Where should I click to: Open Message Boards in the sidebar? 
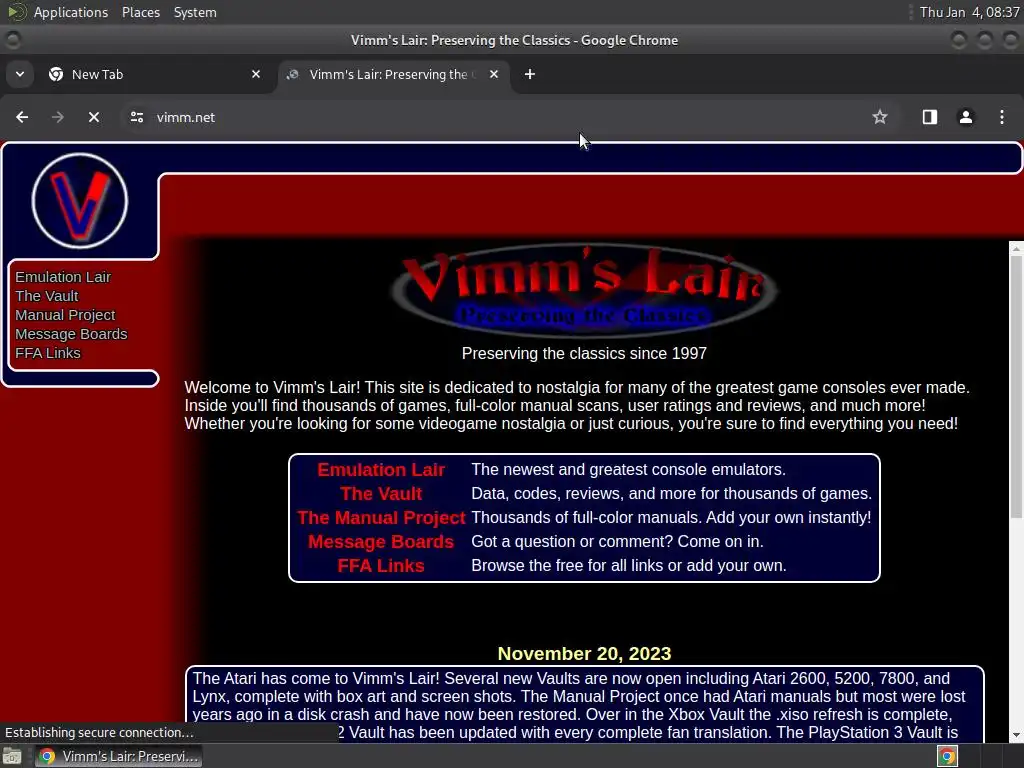(x=71, y=334)
